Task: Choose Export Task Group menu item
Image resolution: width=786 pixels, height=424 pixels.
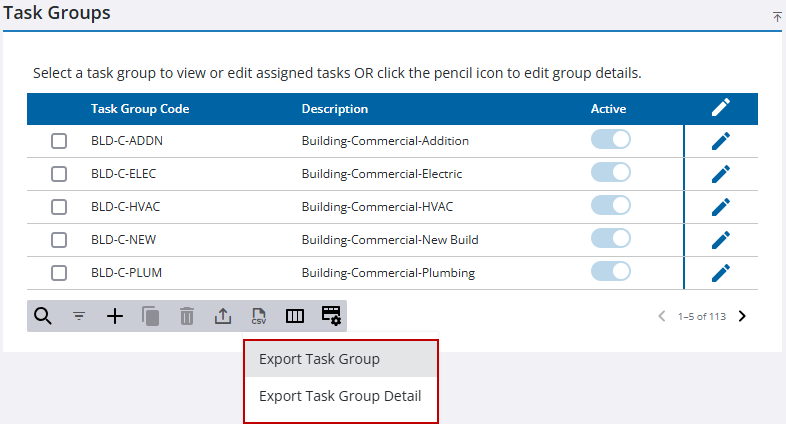Action: pyautogui.click(x=319, y=359)
